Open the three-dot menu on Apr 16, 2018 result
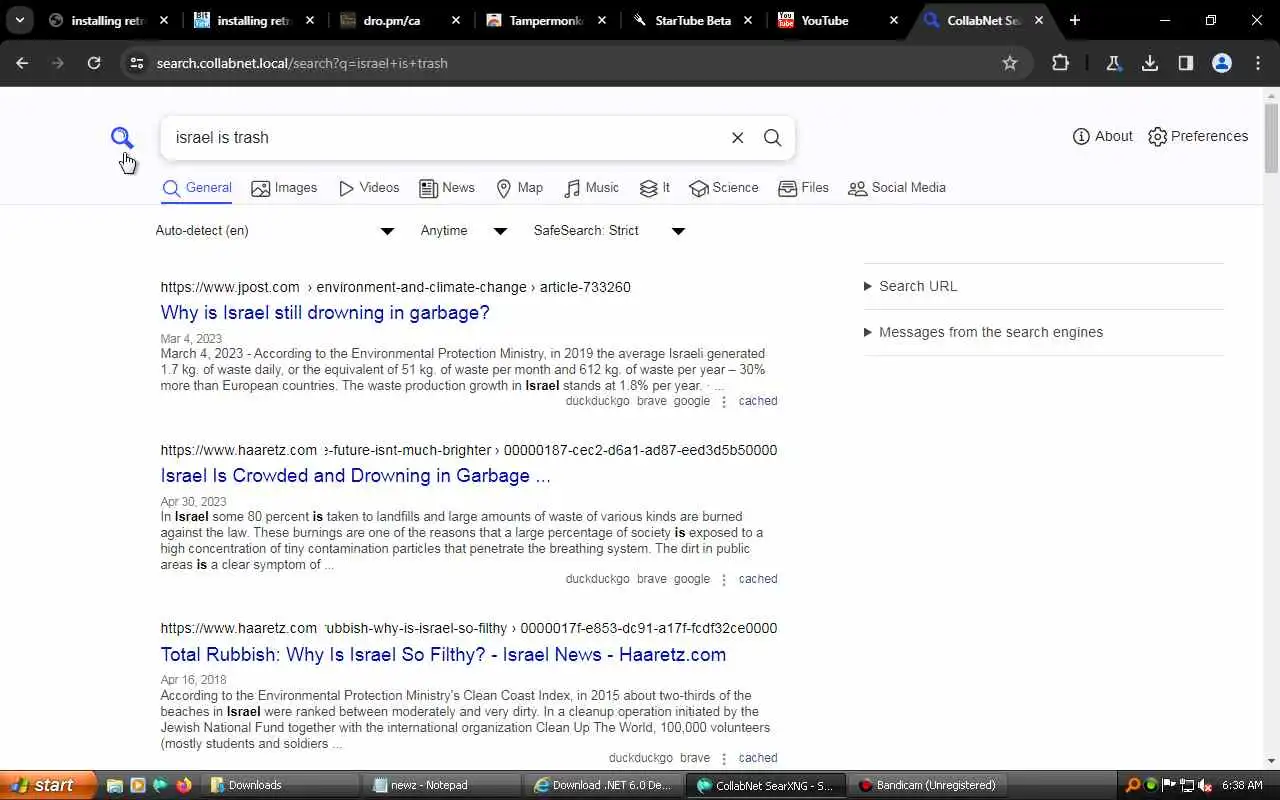The width and height of the screenshot is (1280, 800). coord(724,758)
